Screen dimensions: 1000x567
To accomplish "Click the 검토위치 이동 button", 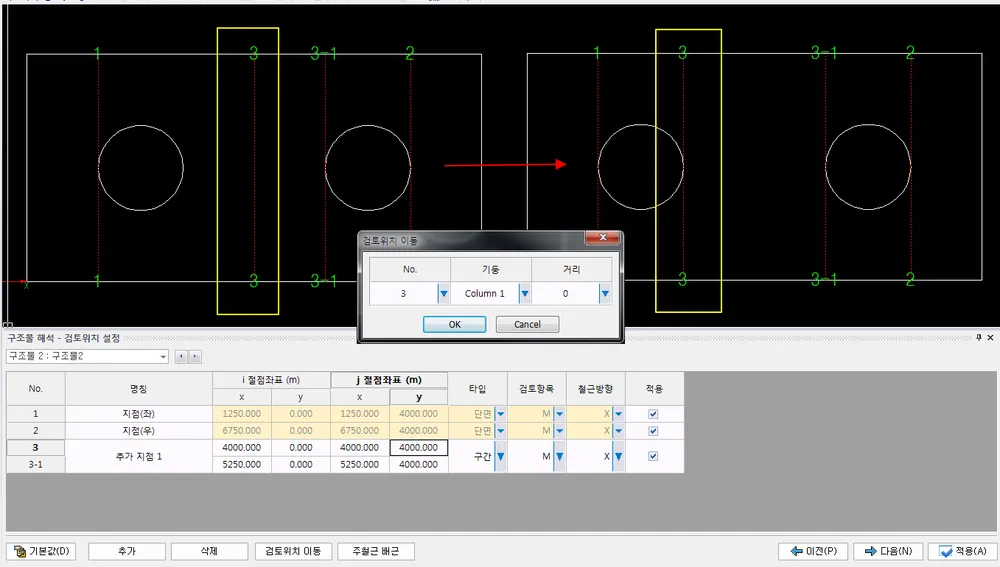I will 293,551.
